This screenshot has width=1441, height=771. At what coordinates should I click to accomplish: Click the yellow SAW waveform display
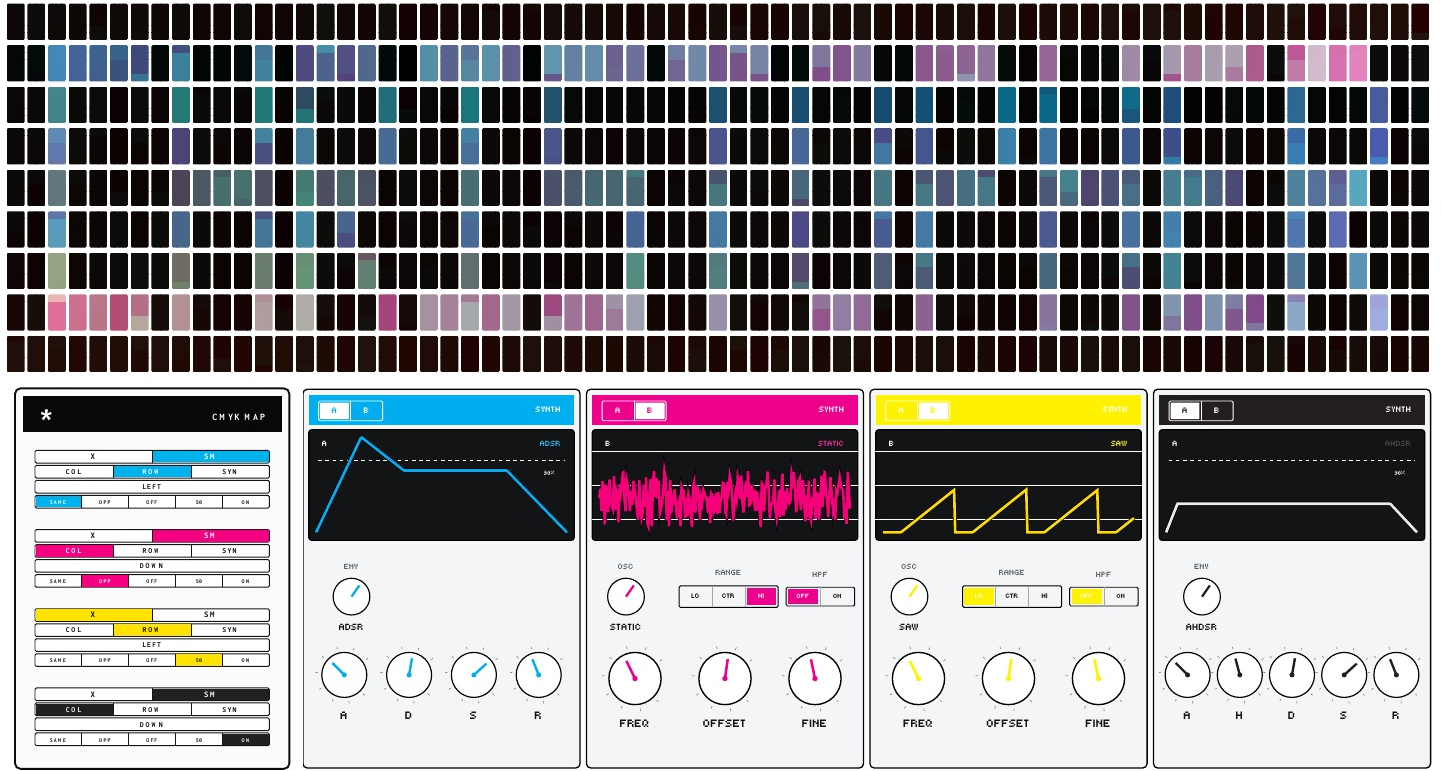point(1008,486)
